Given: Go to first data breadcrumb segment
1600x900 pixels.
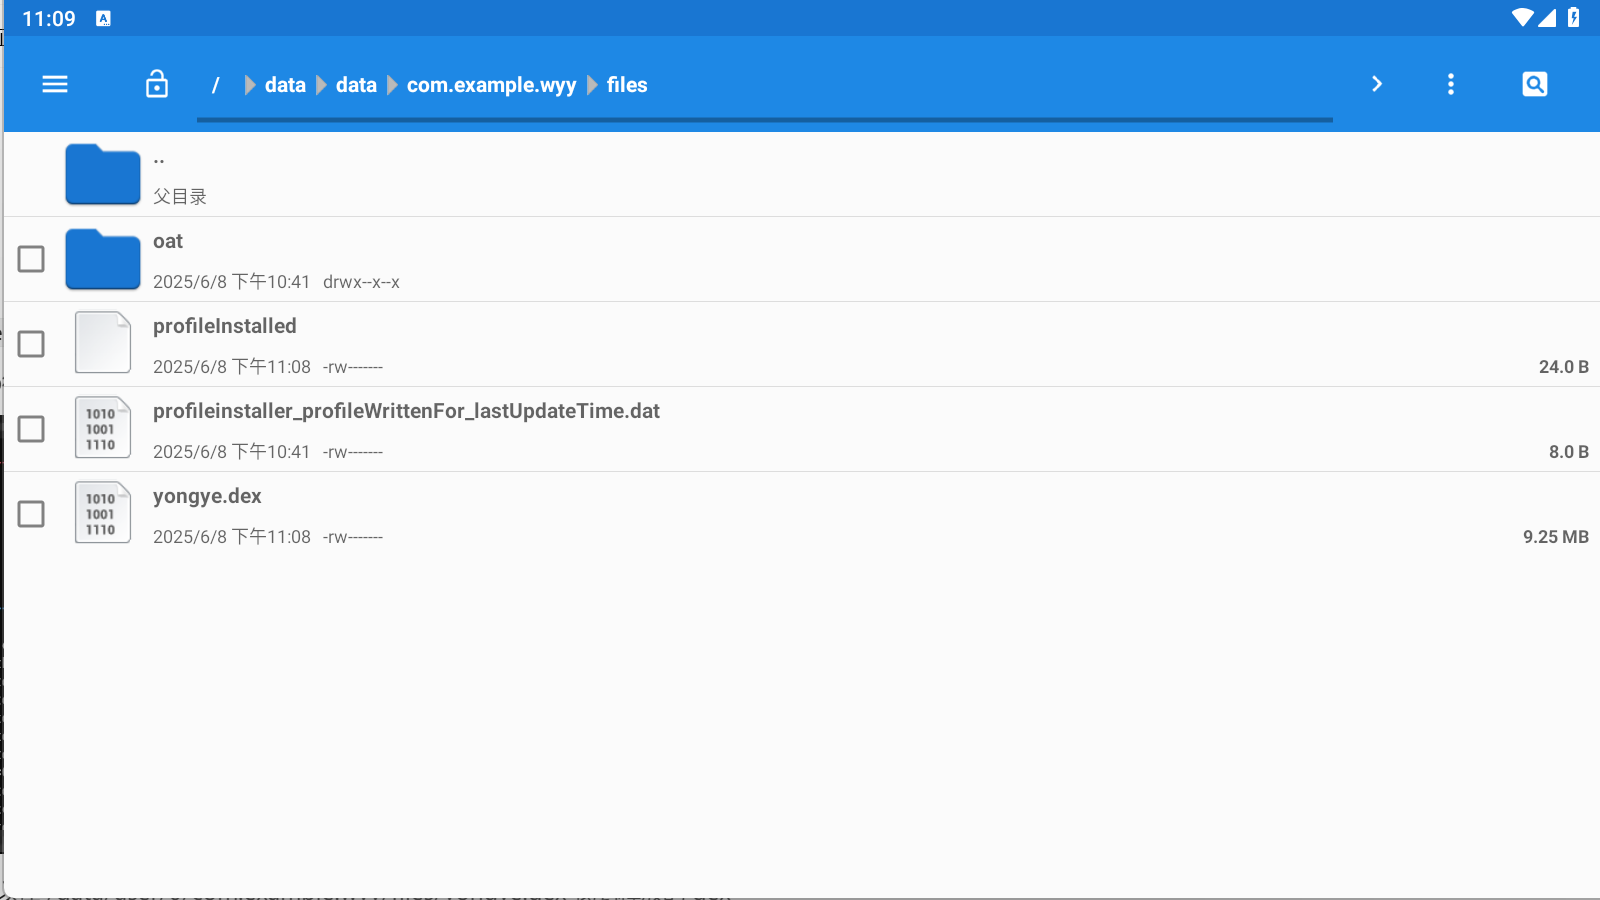Looking at the screenshot, I should tap(285, 85).
